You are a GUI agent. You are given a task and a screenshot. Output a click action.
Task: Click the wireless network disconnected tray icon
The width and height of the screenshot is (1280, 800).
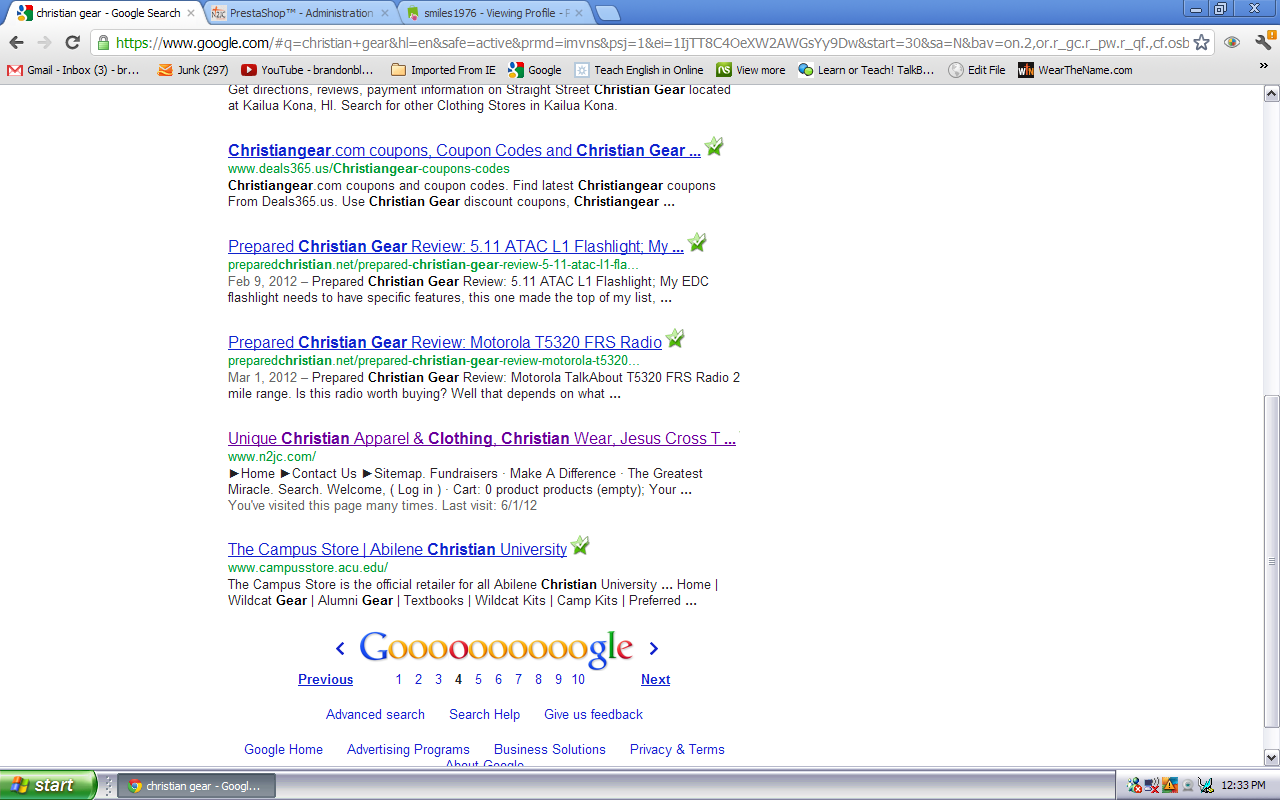[x=1152, y=785]
